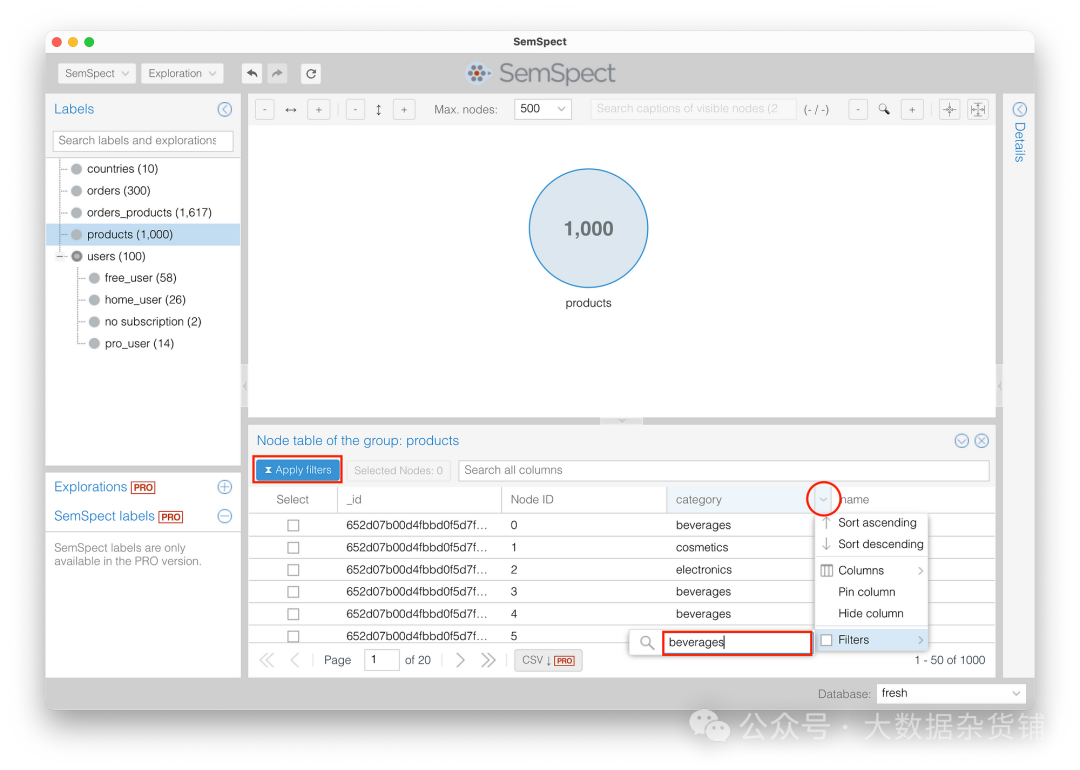Expand the Details side panel arrow
This screenshot has height=770, width=1080.
[x=1019, y=110]
